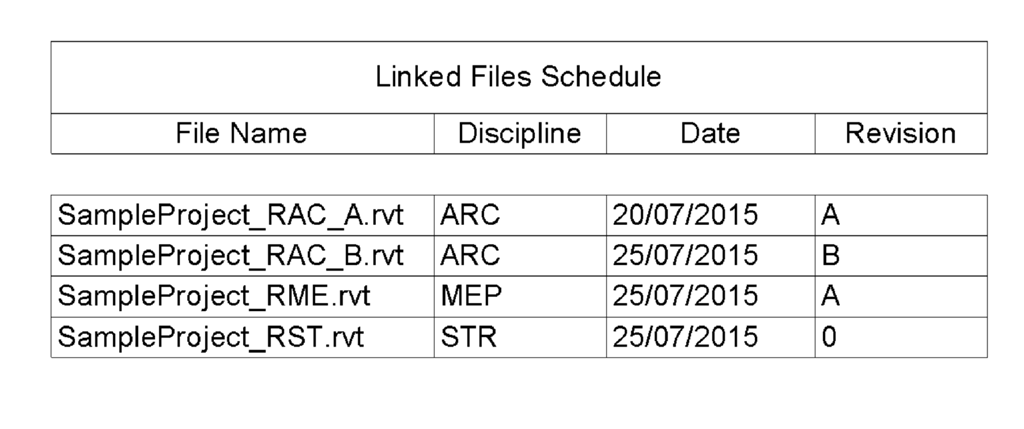Click the date cell in the RAC_B row
The width and height of the screenshot is (1024, 429).
710,256
